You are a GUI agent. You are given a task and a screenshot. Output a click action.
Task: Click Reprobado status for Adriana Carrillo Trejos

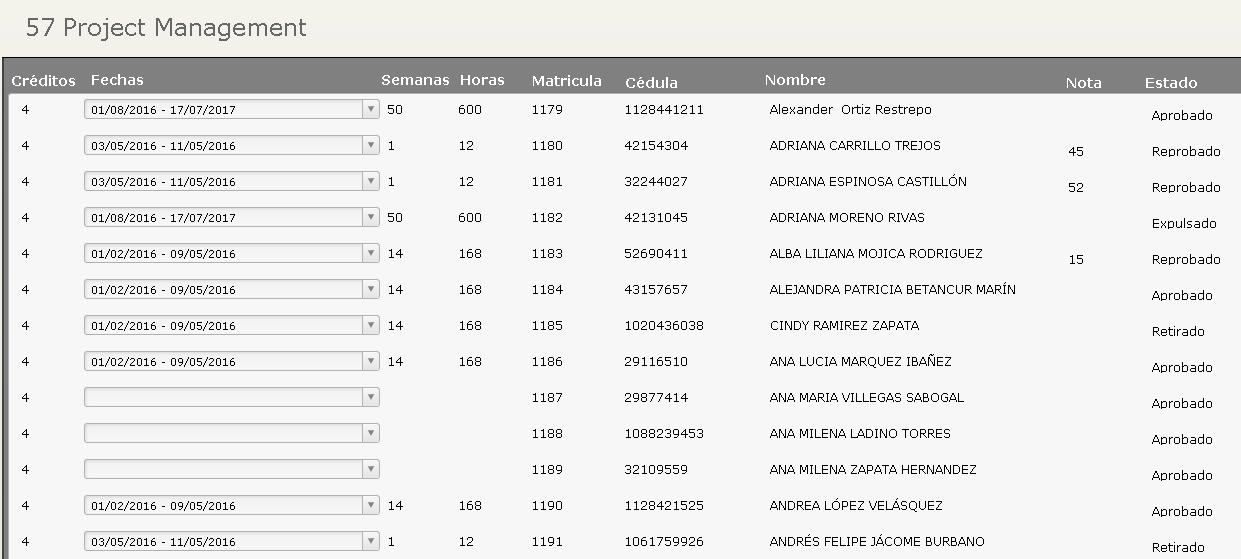(1186, 151)
